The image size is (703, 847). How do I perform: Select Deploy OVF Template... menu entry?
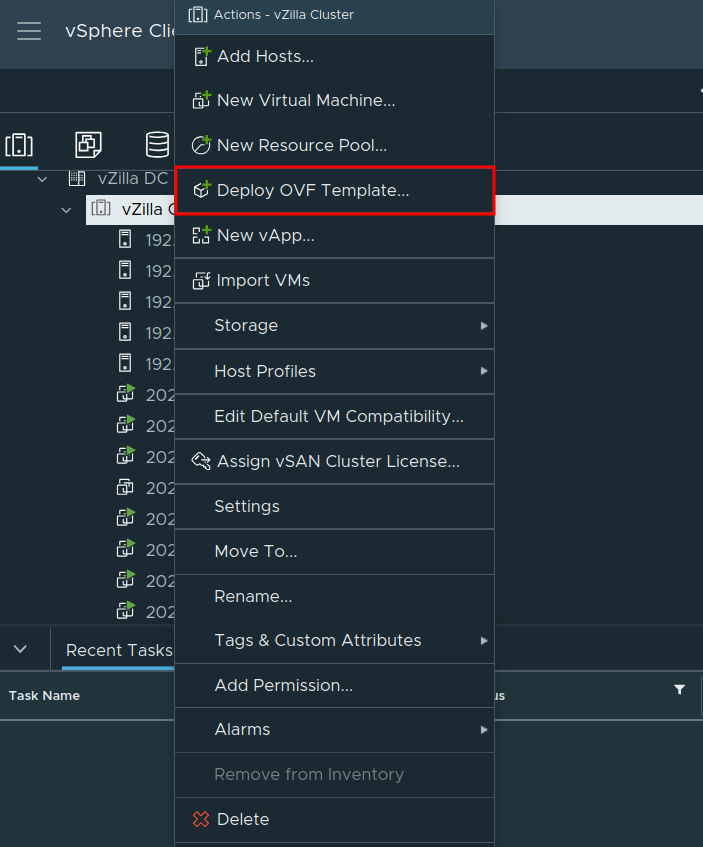(334, 190)
